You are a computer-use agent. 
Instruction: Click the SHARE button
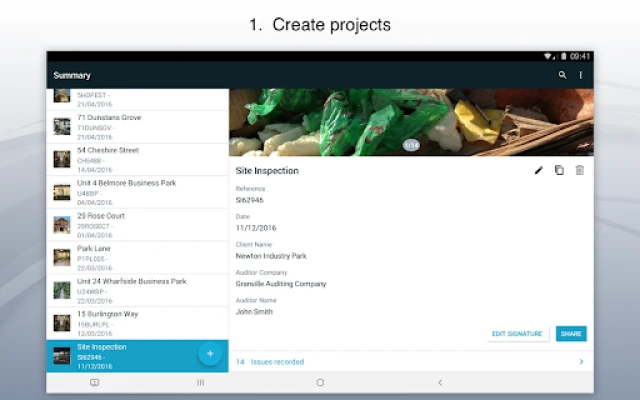(571, 333)
